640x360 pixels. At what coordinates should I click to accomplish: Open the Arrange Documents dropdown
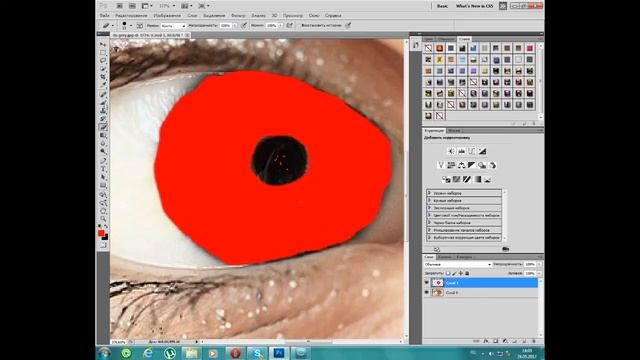click(187, 6)
